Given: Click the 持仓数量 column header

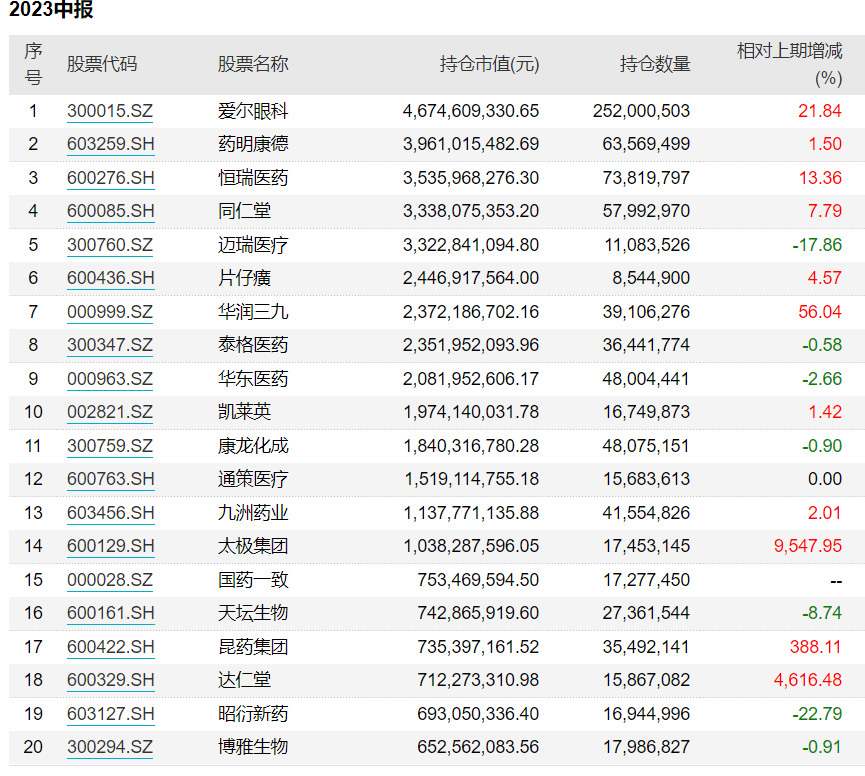Looking at the screenshot, I should (654, 64).
